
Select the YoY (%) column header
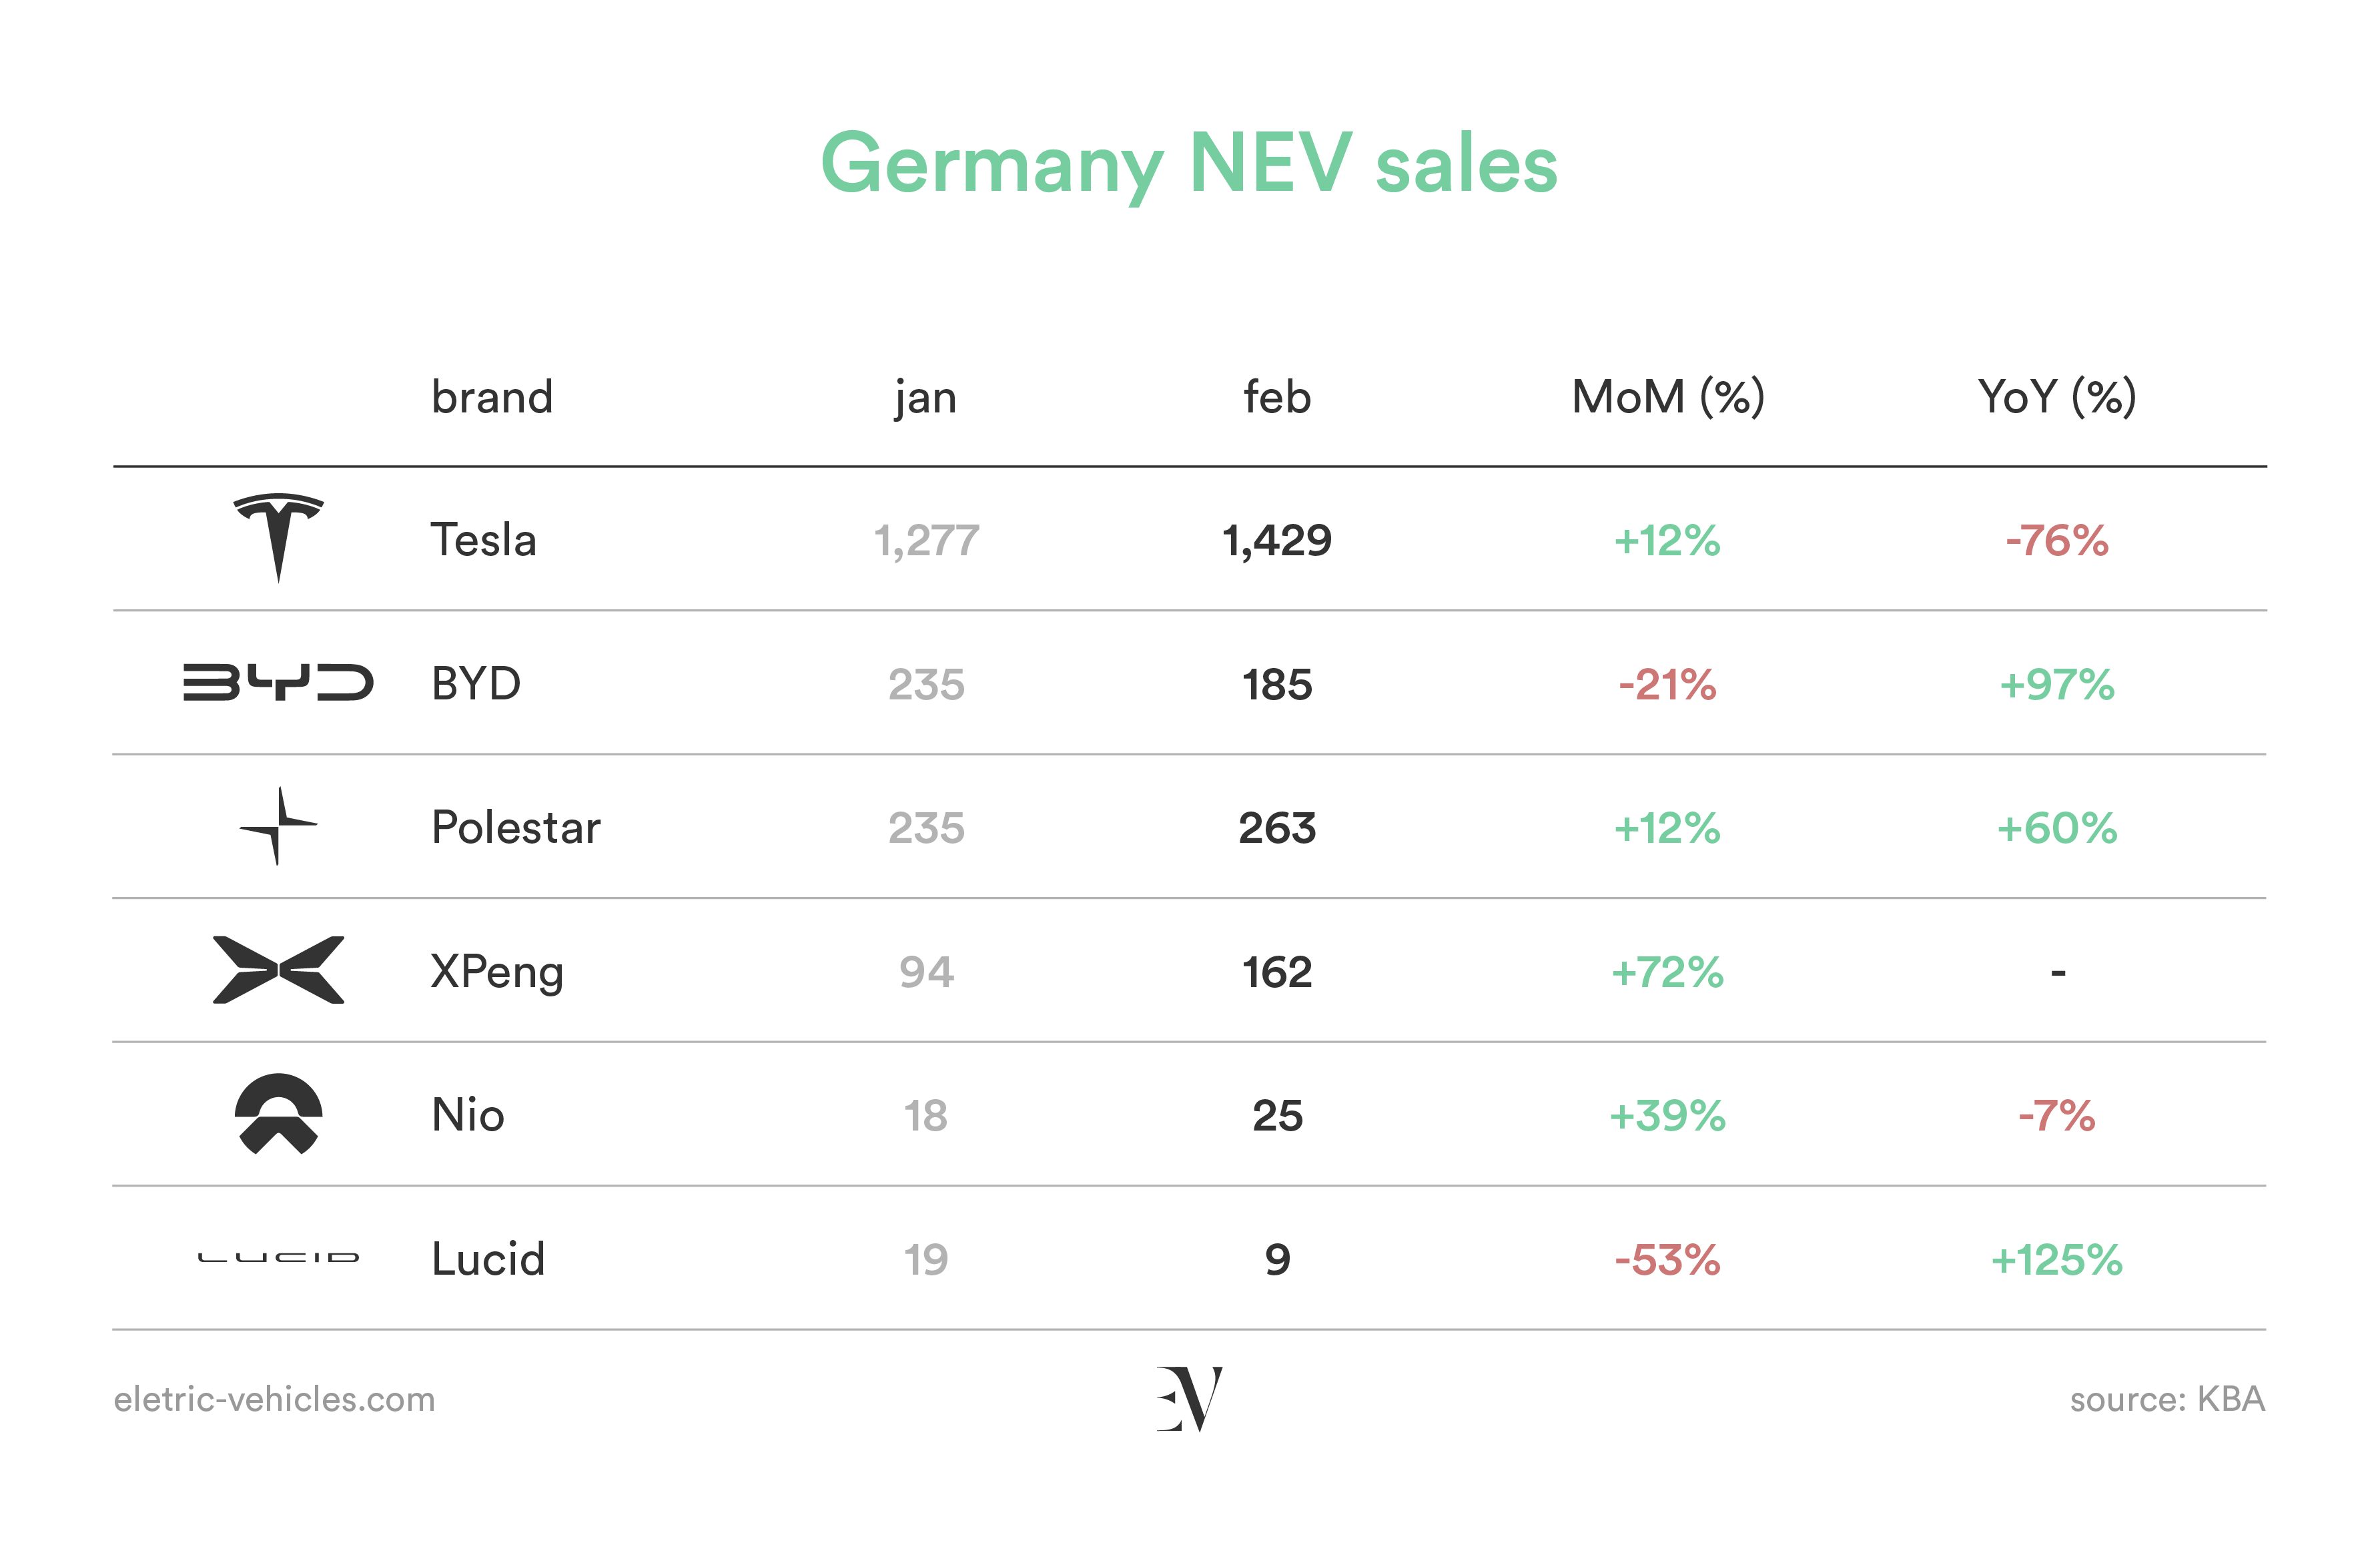click(x=2057, y=397)
